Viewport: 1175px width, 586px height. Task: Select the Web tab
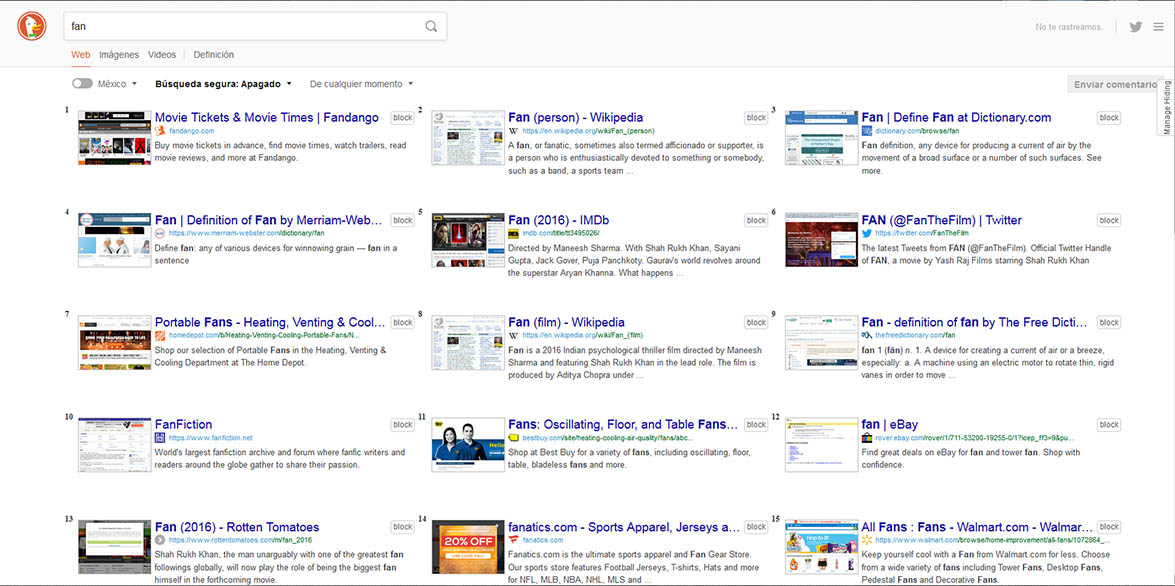(81, 55)
